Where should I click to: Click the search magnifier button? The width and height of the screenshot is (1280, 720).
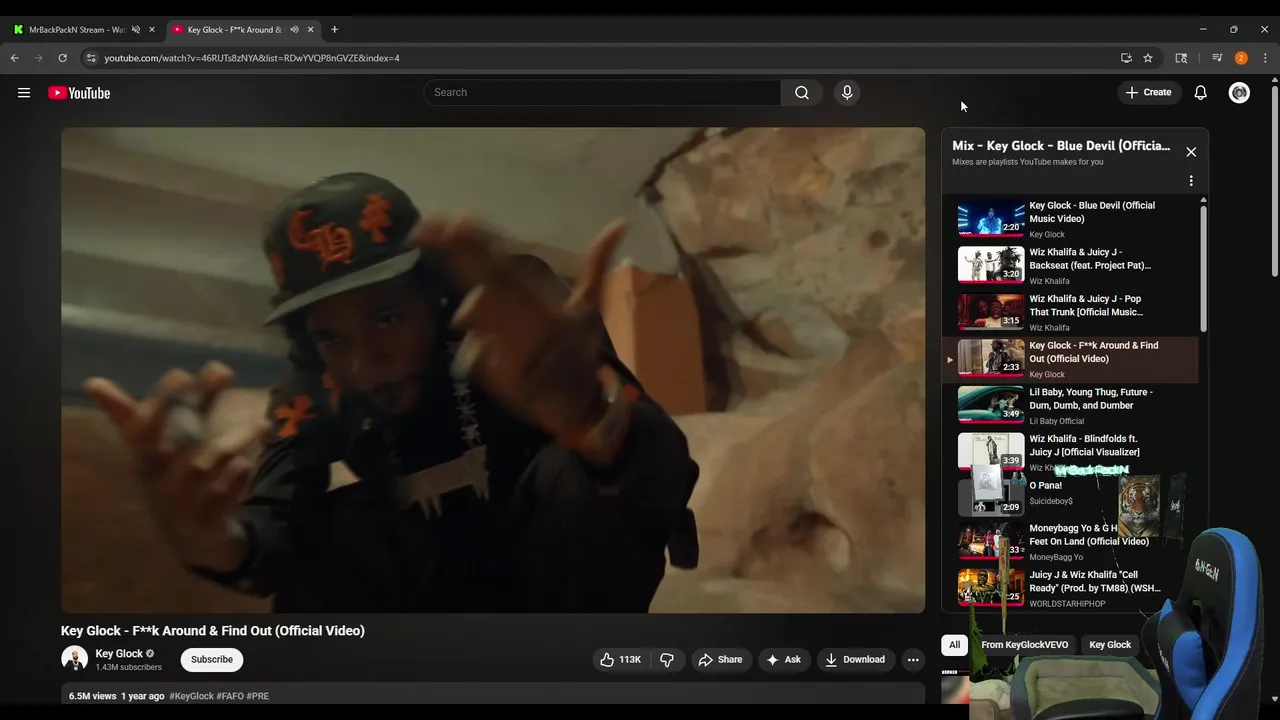click(802, 93)
